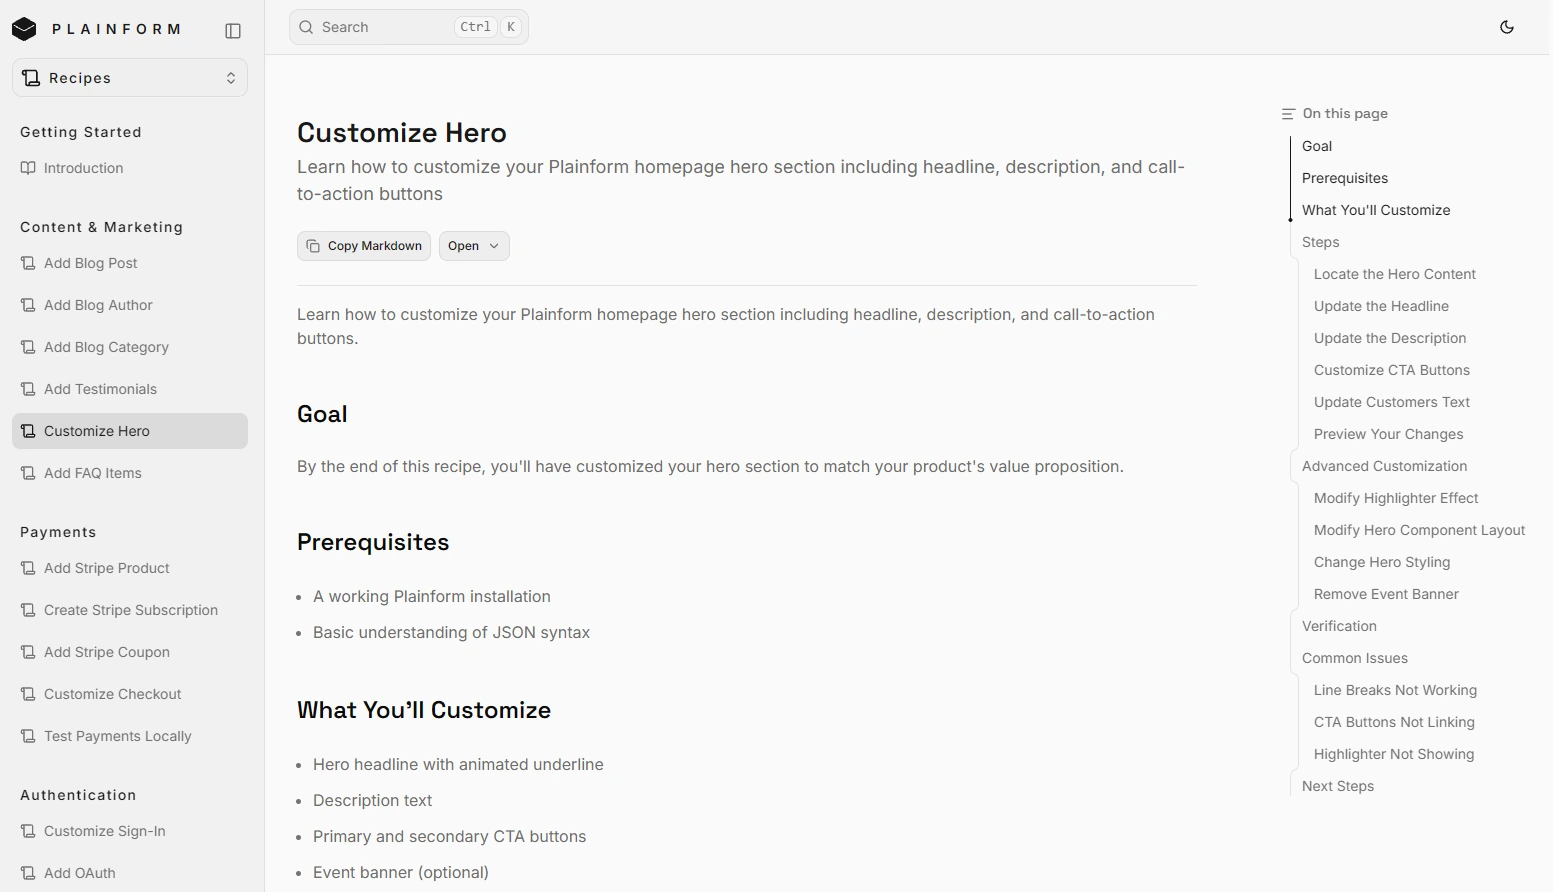Image resolution: width=1553 pixels, height=892 pixels.
Task: Go to Verification in table of contents
Action: click(x=1339, y=626)
